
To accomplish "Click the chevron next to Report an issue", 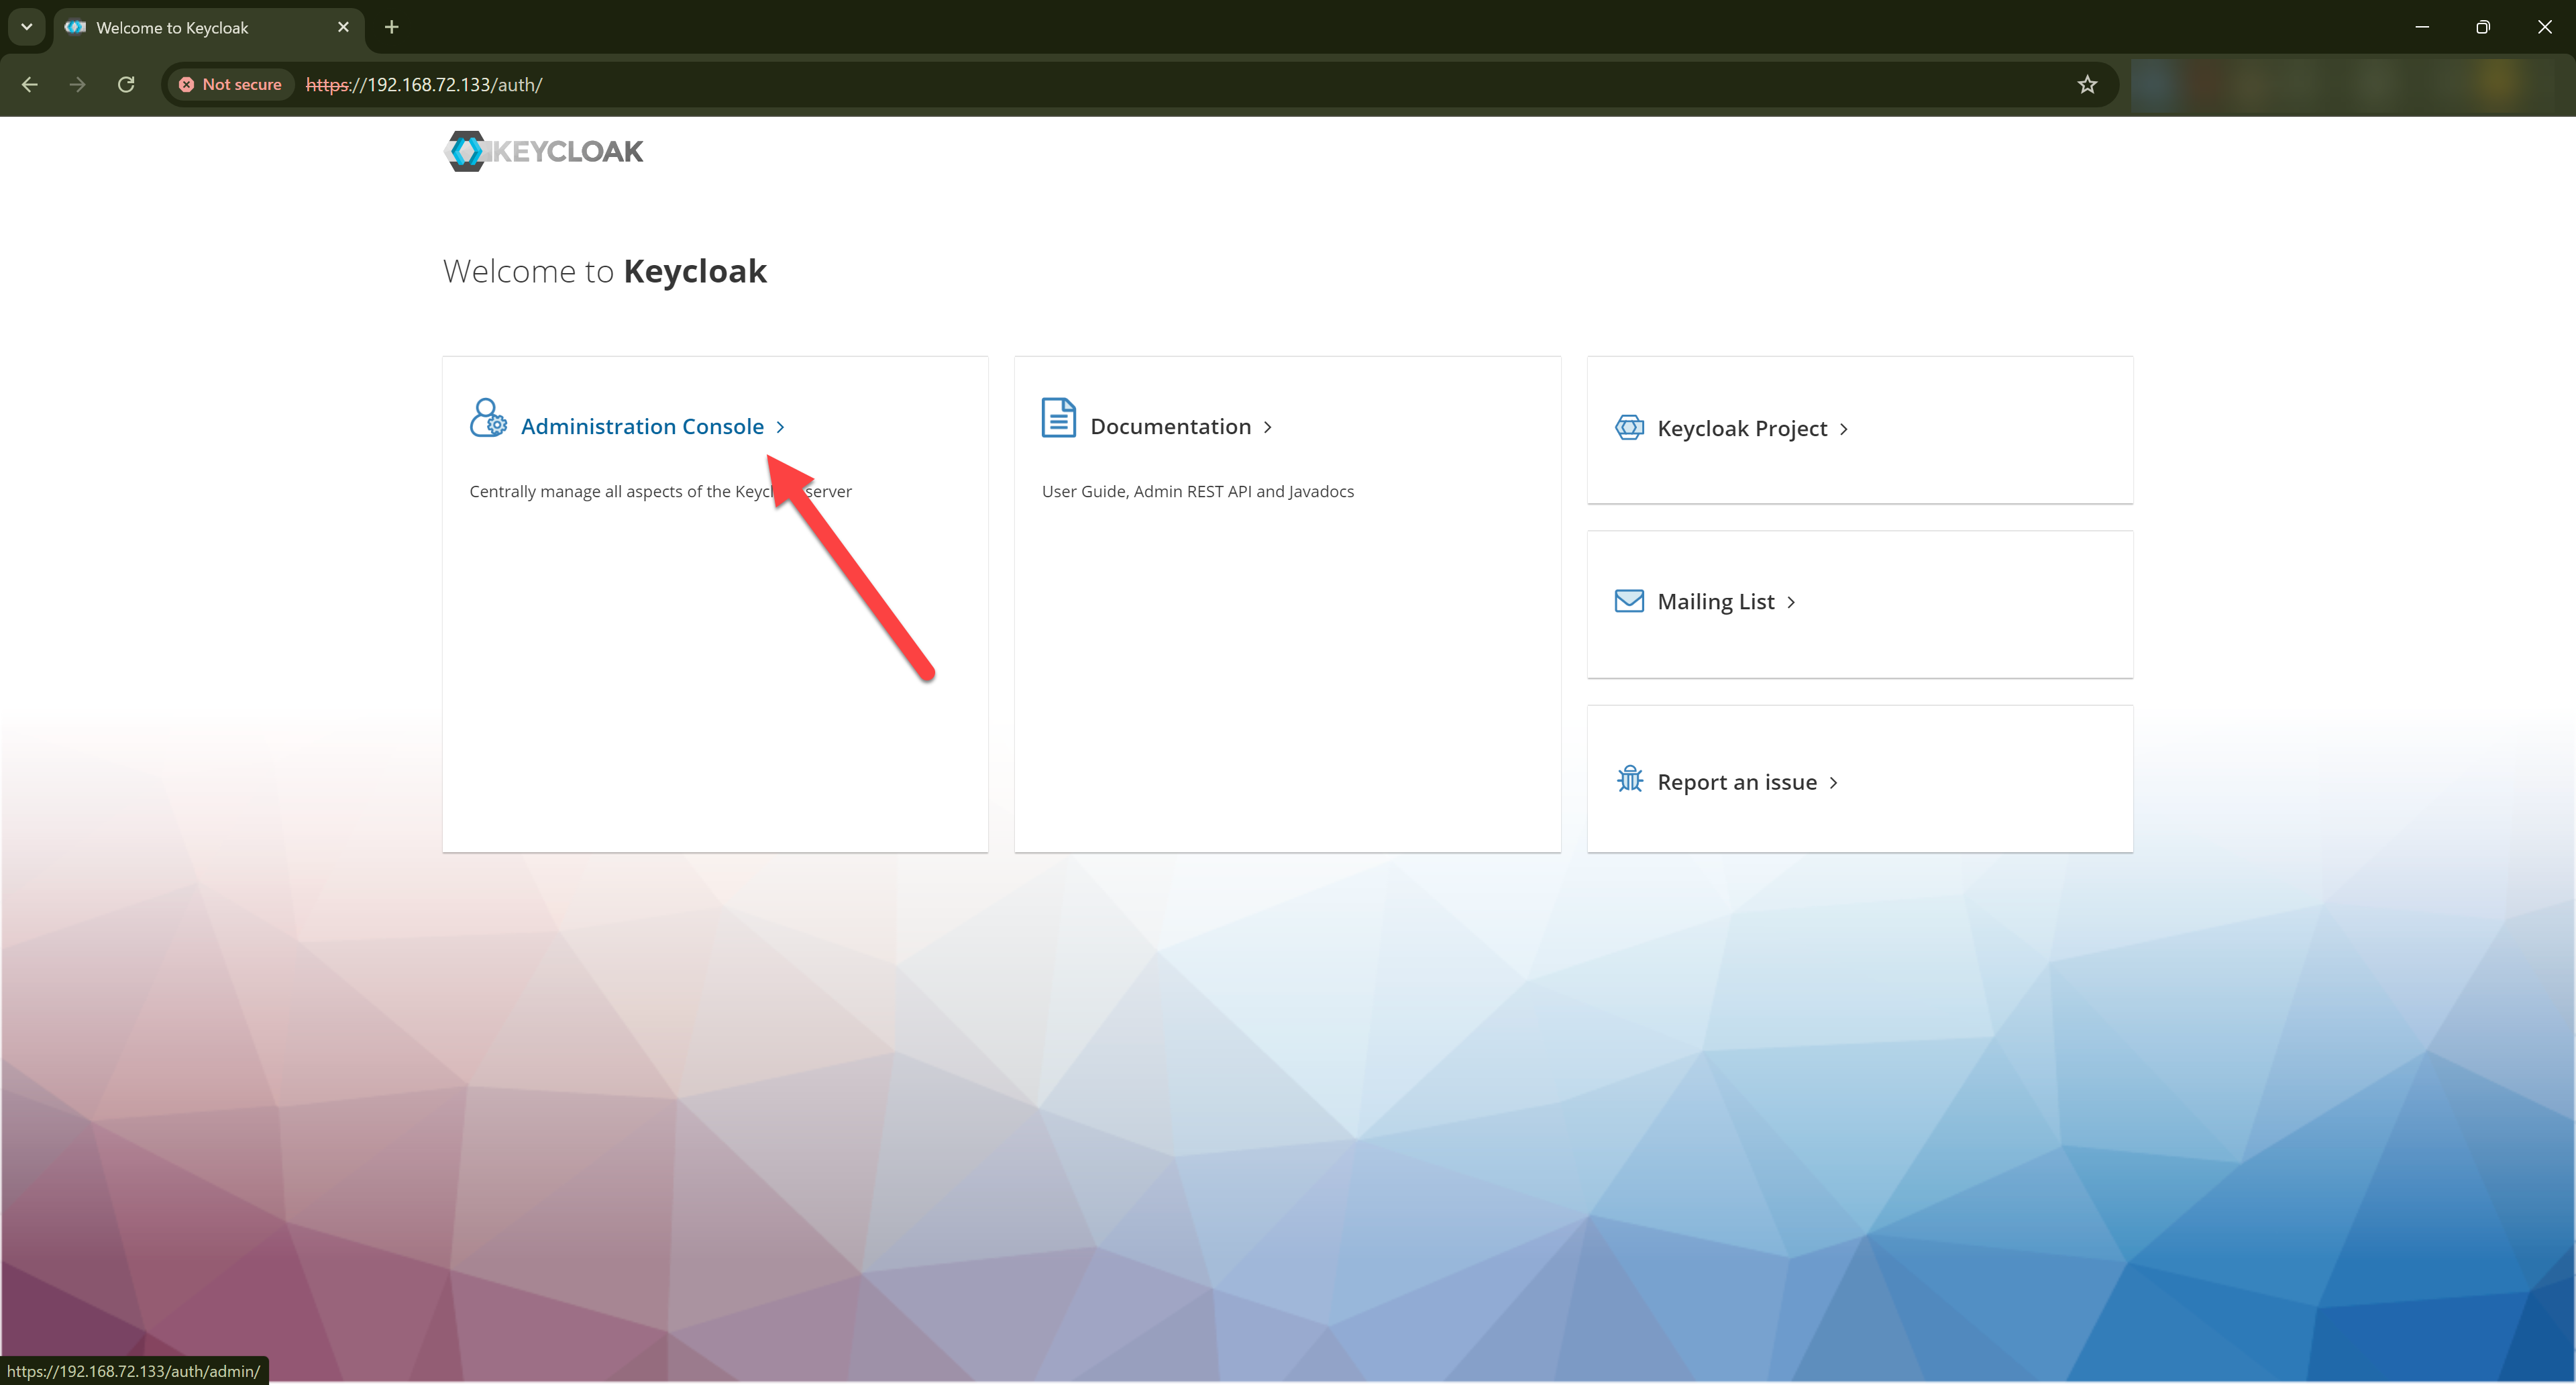I will tap(1834, 782).
